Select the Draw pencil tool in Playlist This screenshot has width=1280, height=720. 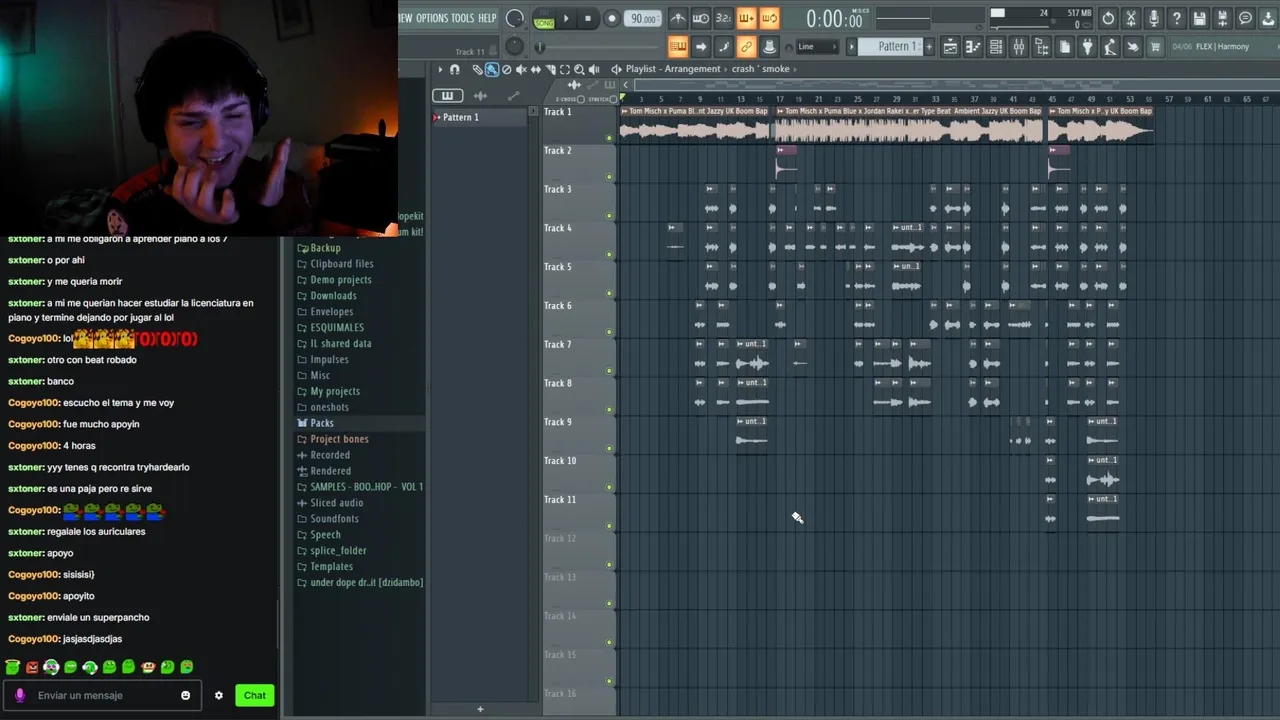pos(478,69)
